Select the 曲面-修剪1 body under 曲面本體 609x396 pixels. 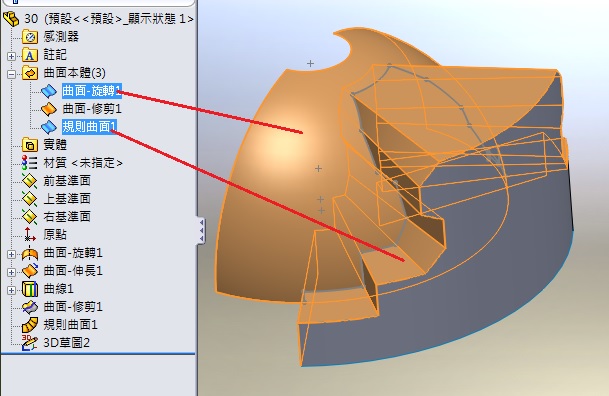pos(92,109)
